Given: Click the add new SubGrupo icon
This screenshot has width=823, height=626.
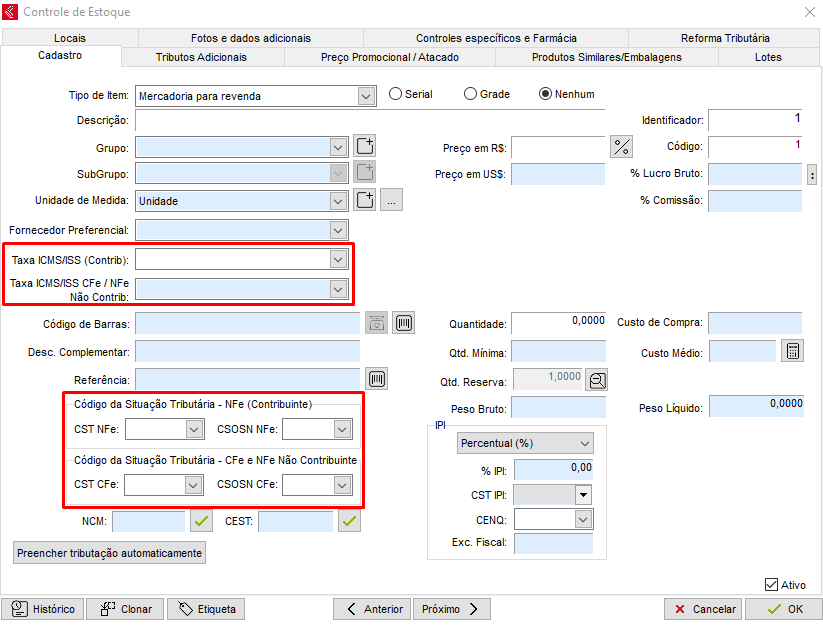Looking at the screenshot, I should [365, 172].
